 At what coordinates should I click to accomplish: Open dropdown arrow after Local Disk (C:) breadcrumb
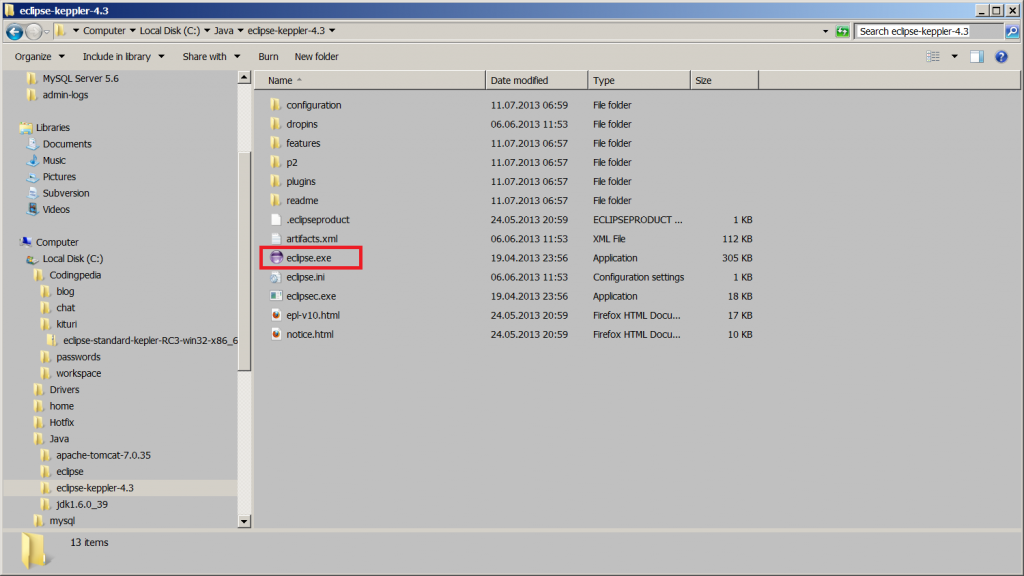[x=207, y=31]
